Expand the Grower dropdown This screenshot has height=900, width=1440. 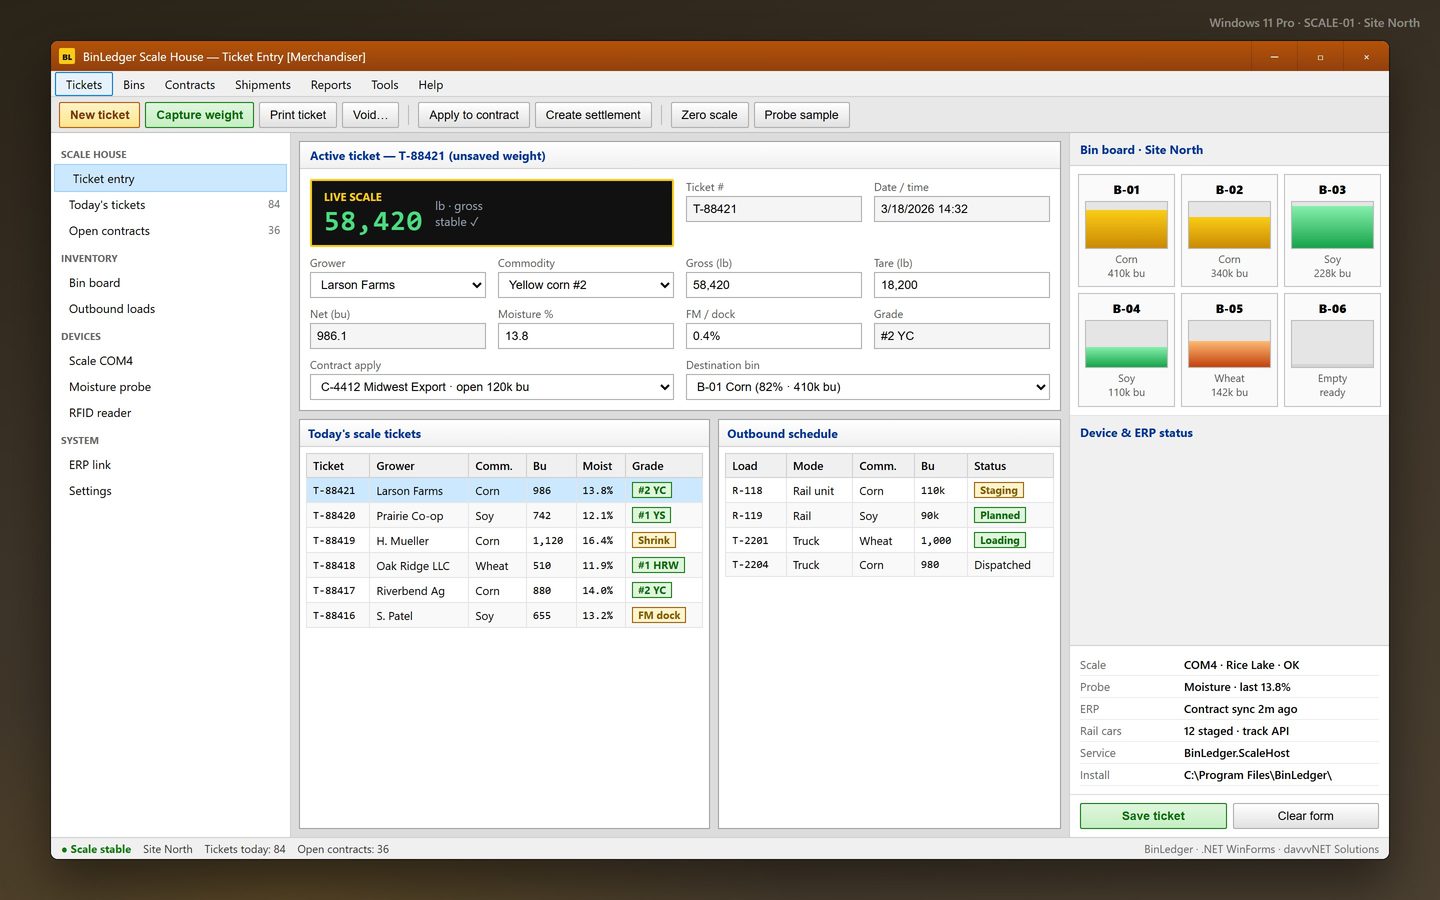(398, 285)
